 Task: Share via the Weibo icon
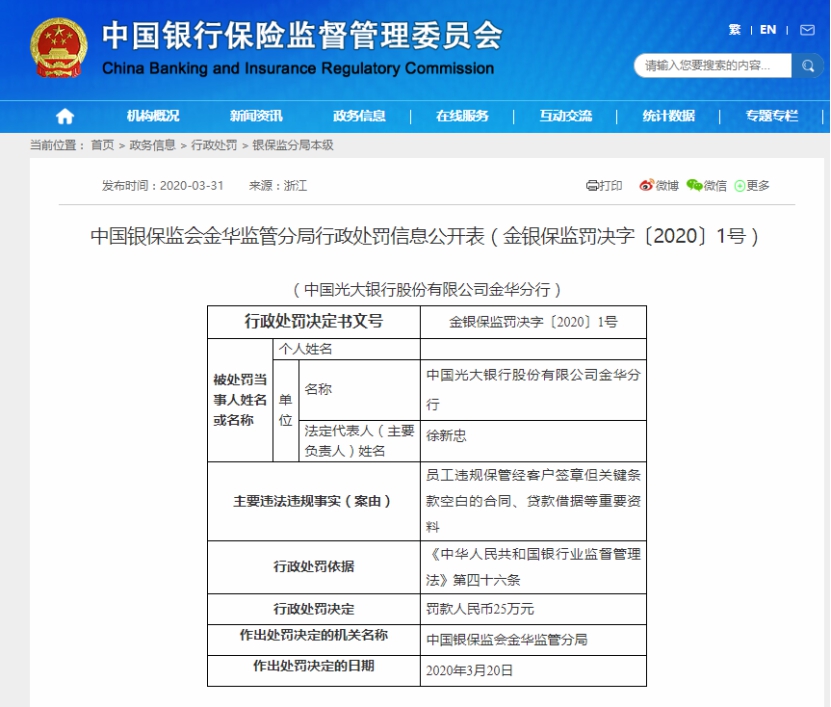click(646, 185)
